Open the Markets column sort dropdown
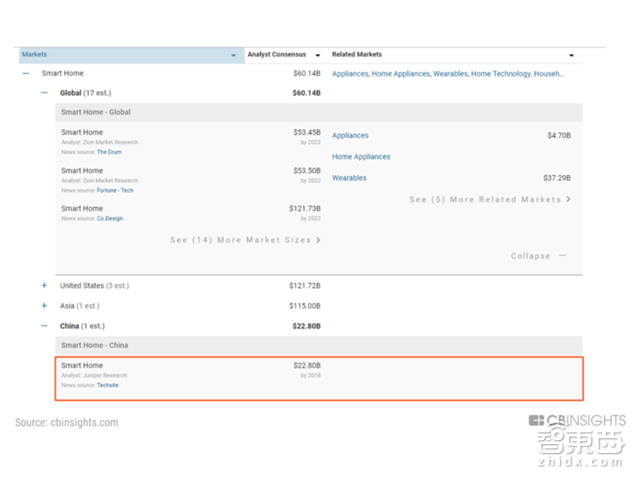 coord(234,55)
